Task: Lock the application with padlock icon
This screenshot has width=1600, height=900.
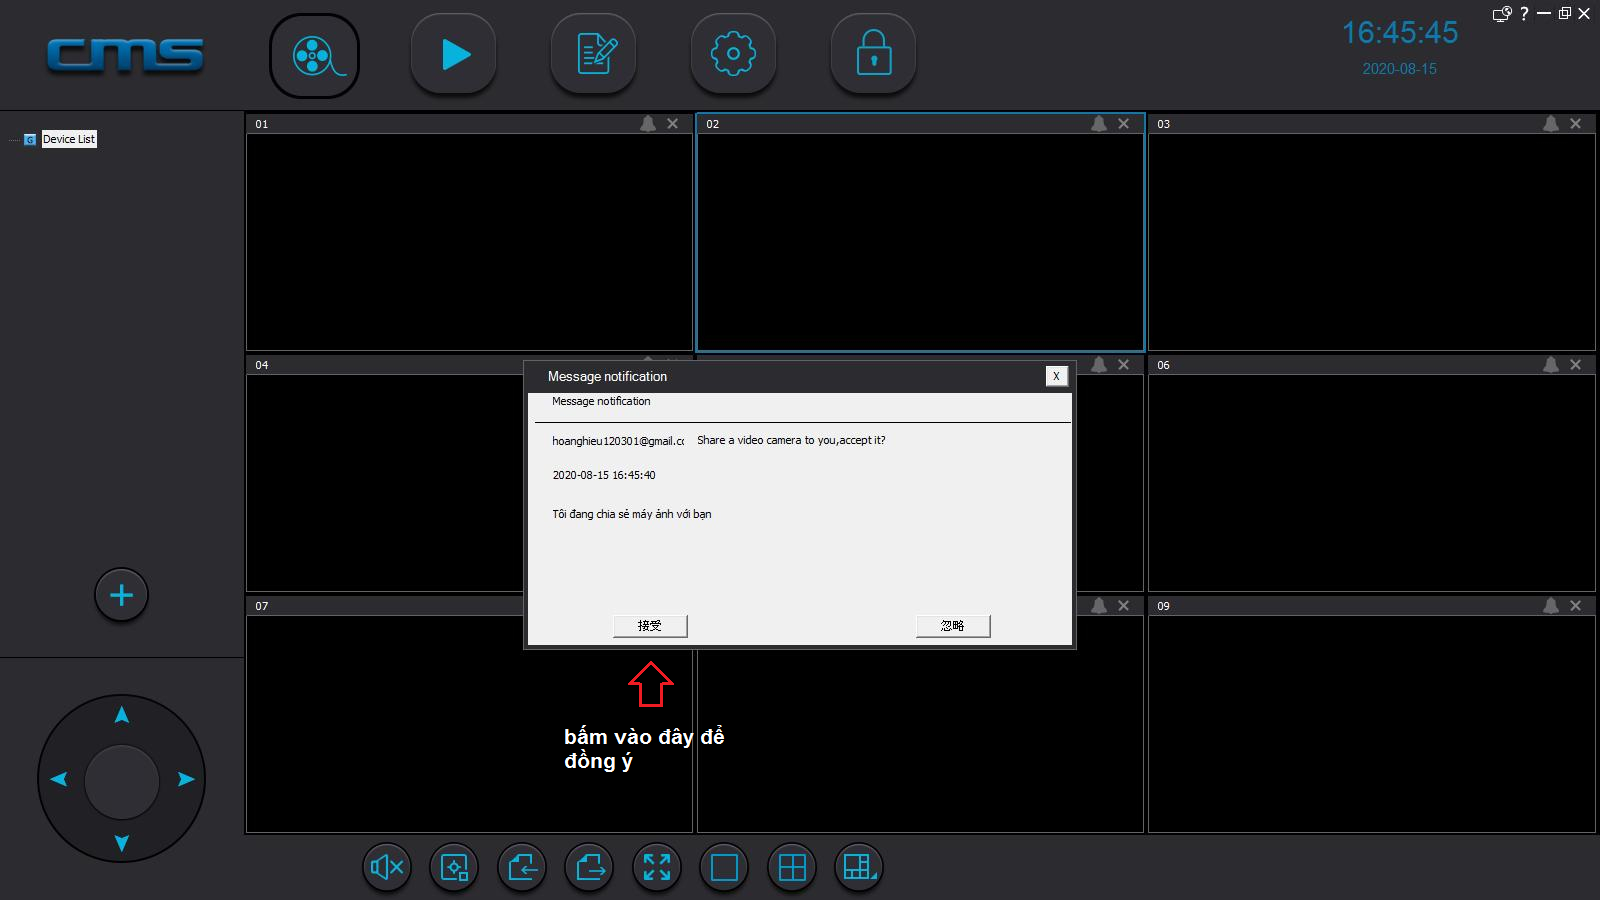Action: (873, 55)
